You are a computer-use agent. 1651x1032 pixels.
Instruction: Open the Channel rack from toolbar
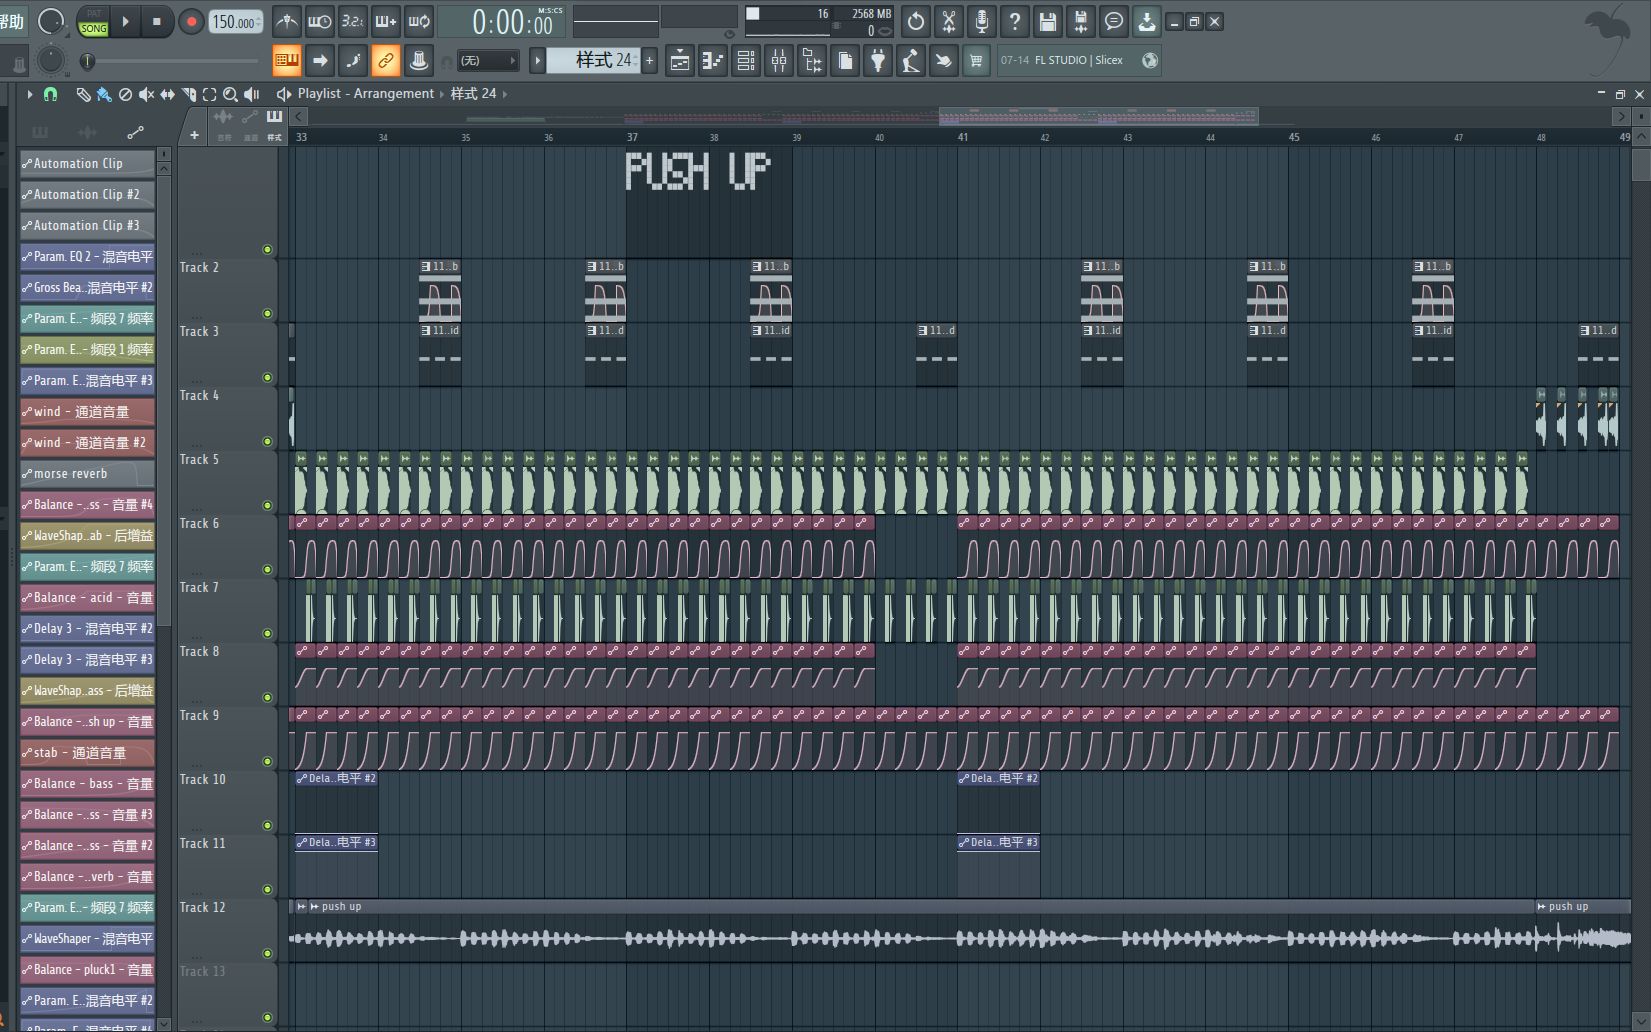(x=746, y=61)
